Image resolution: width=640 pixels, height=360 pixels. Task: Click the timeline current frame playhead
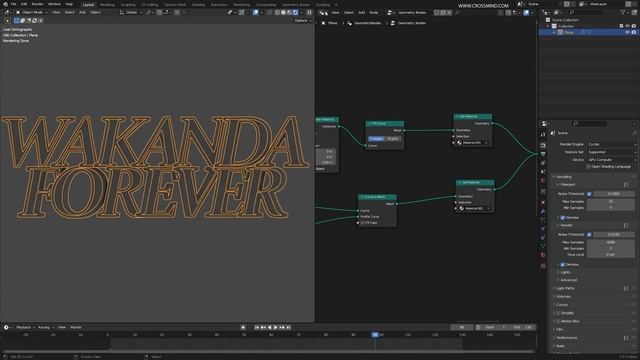(375, 335)
